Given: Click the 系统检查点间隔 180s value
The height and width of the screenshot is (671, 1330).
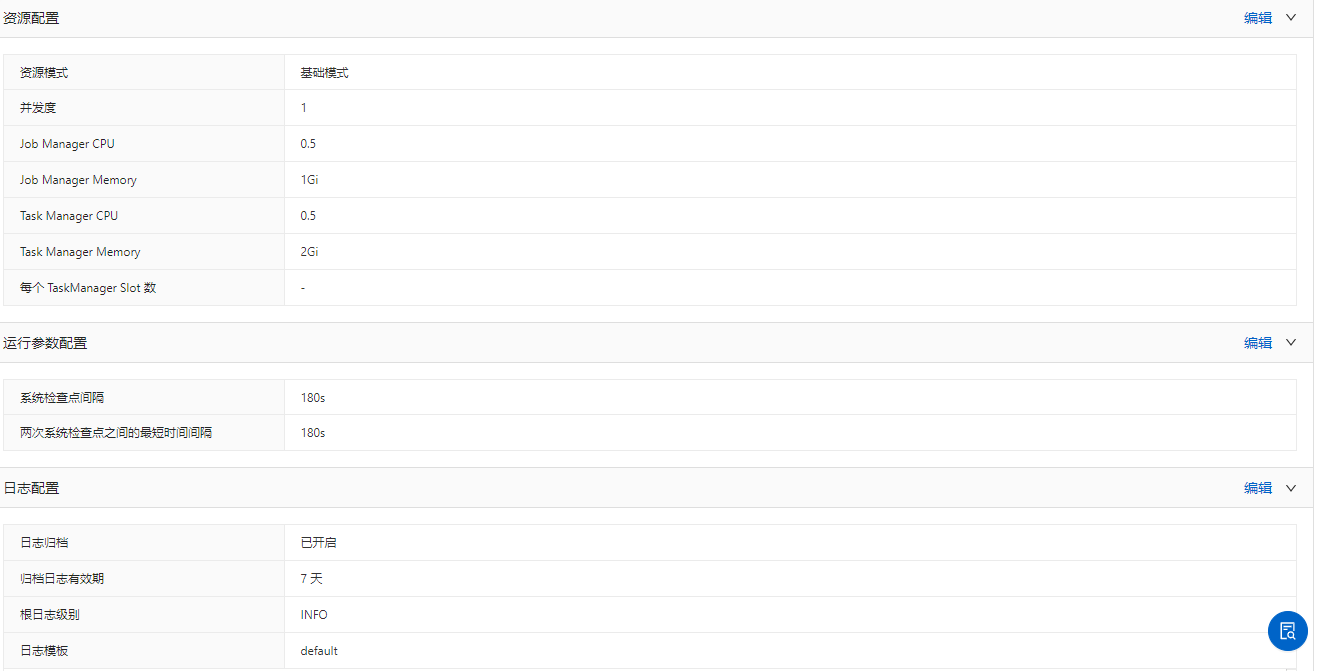Looking at the screenshot, I should 312,398.
